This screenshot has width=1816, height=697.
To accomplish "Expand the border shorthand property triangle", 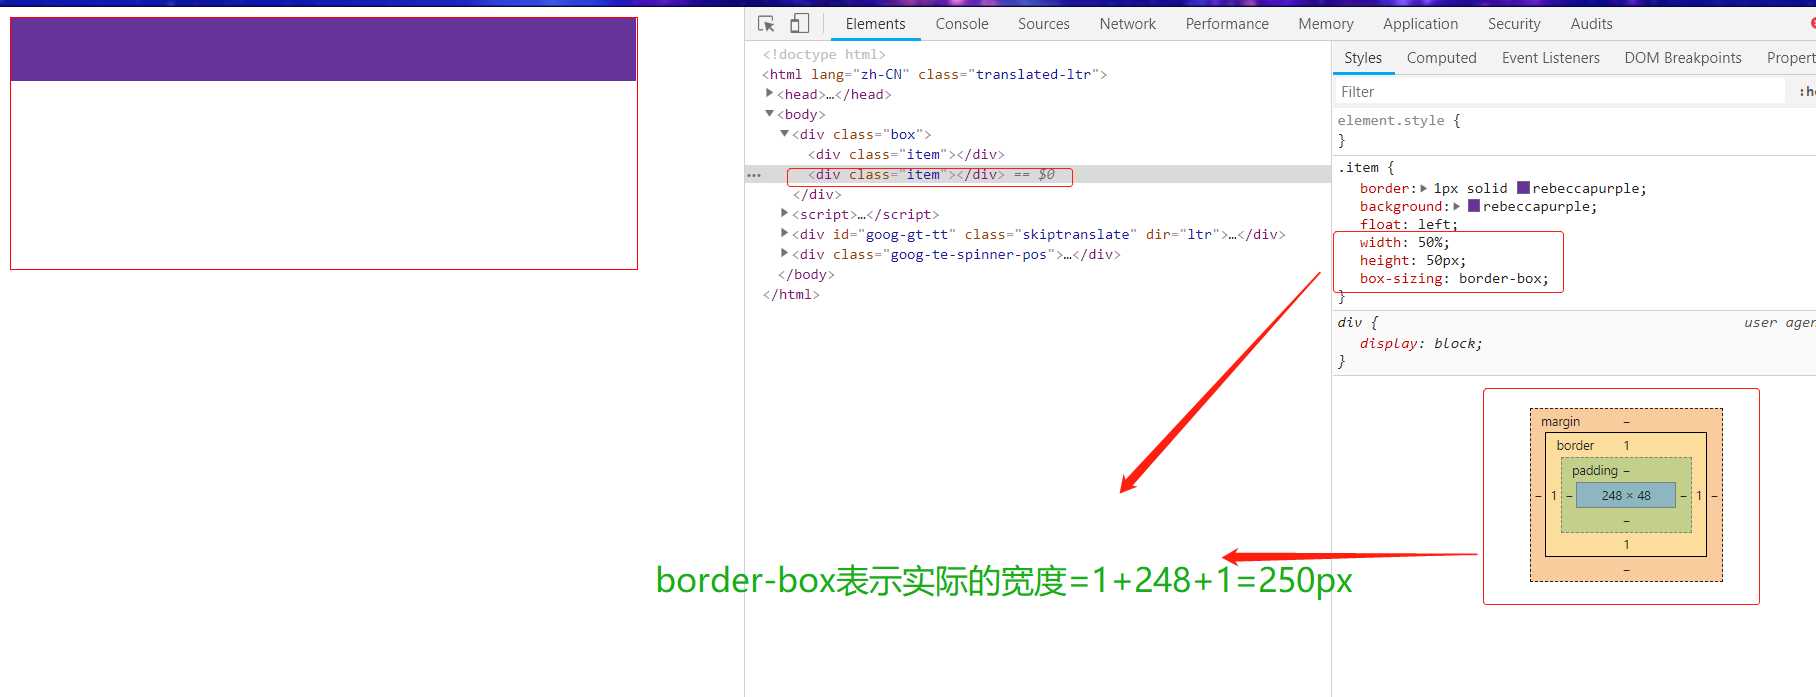I will click(x=1424, y=188).
